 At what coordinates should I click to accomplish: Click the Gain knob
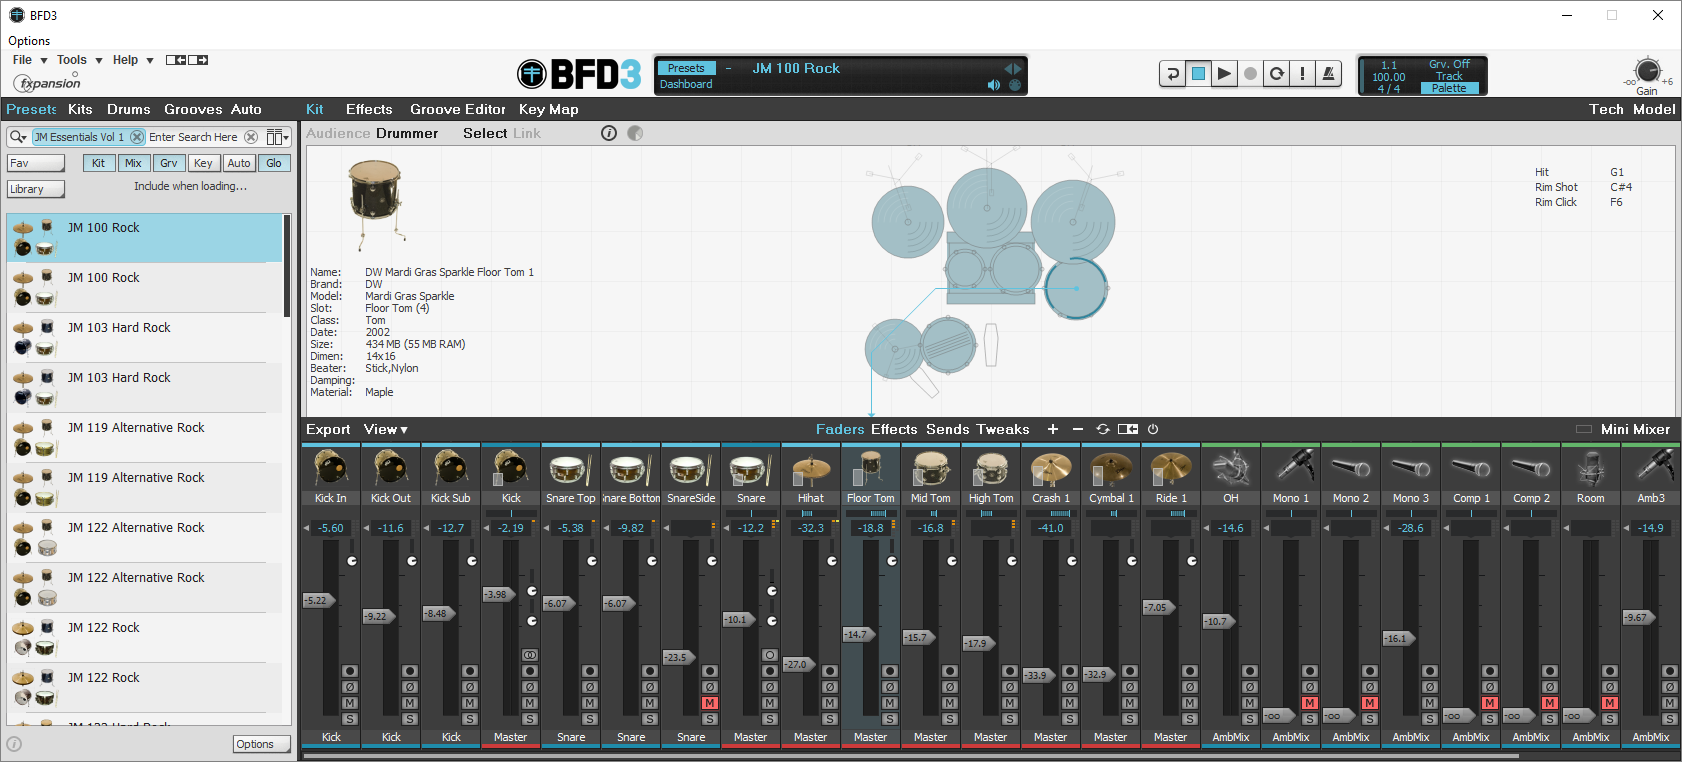coord(1647,71)
